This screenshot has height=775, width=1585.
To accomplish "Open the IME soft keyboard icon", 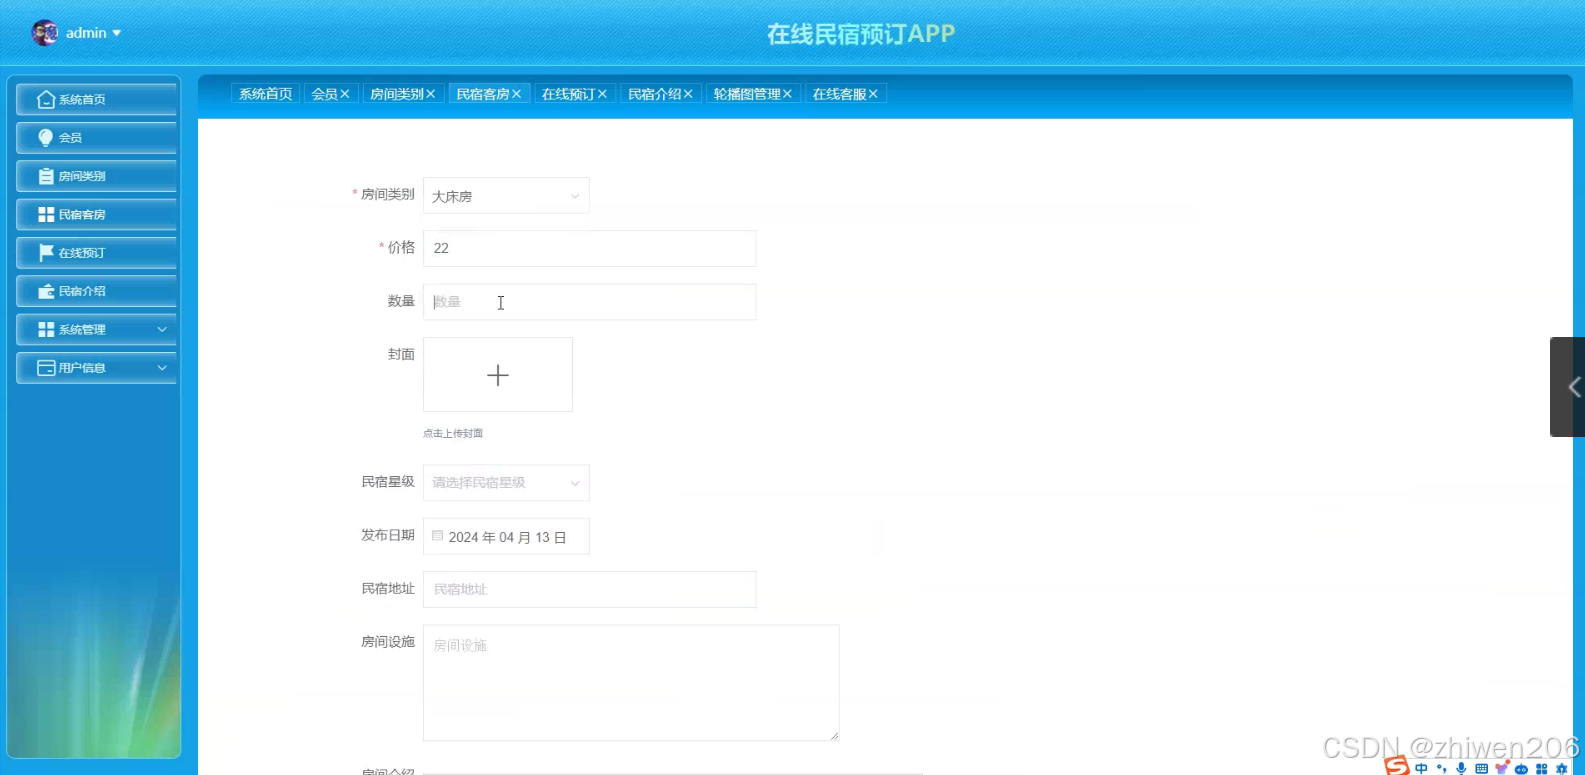I will [x=1481, y=768].
